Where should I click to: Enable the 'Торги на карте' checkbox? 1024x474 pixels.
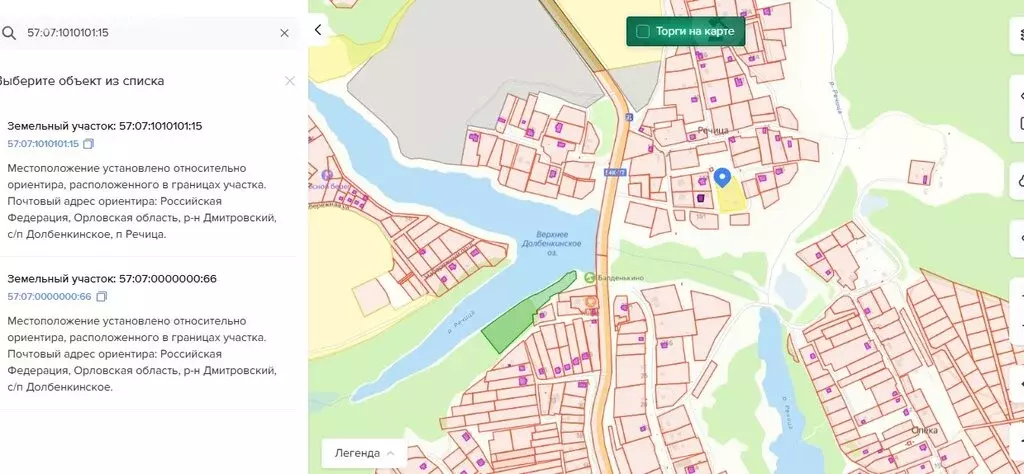tap(643, 31)
